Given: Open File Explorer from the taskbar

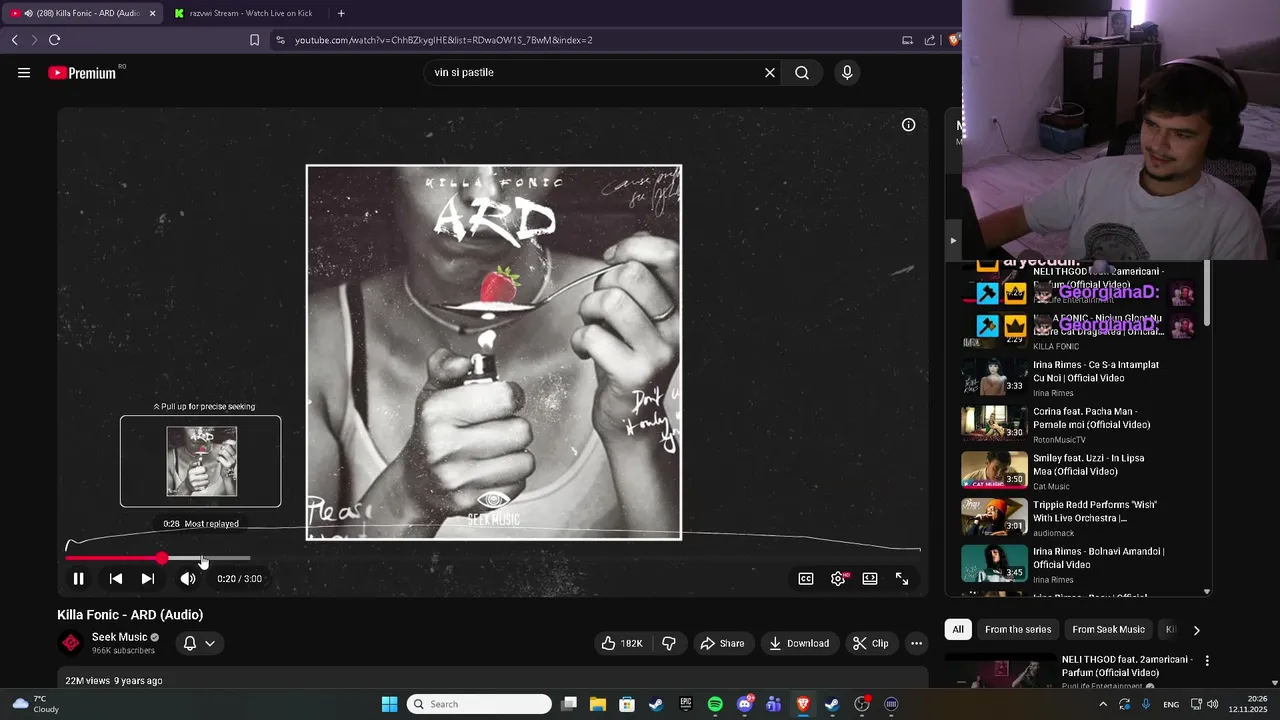Looking at the screenshot, I should pos(597,704).
